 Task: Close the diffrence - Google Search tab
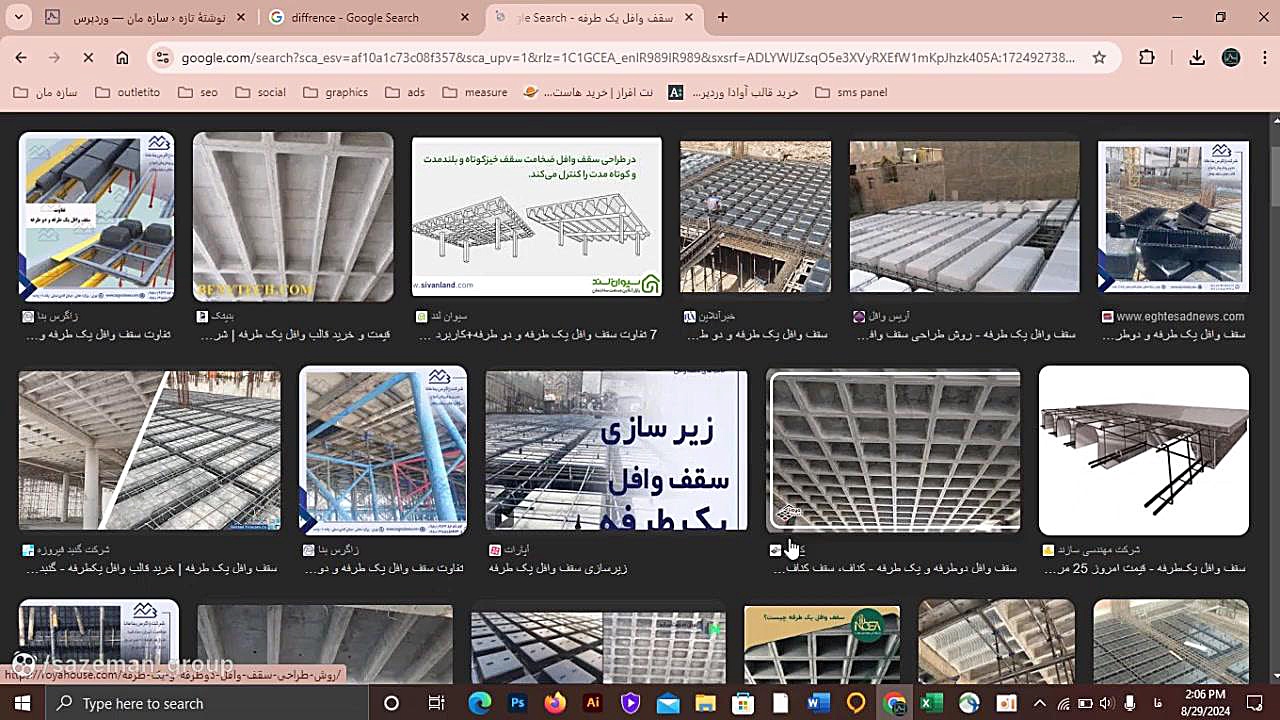point(464,18)
